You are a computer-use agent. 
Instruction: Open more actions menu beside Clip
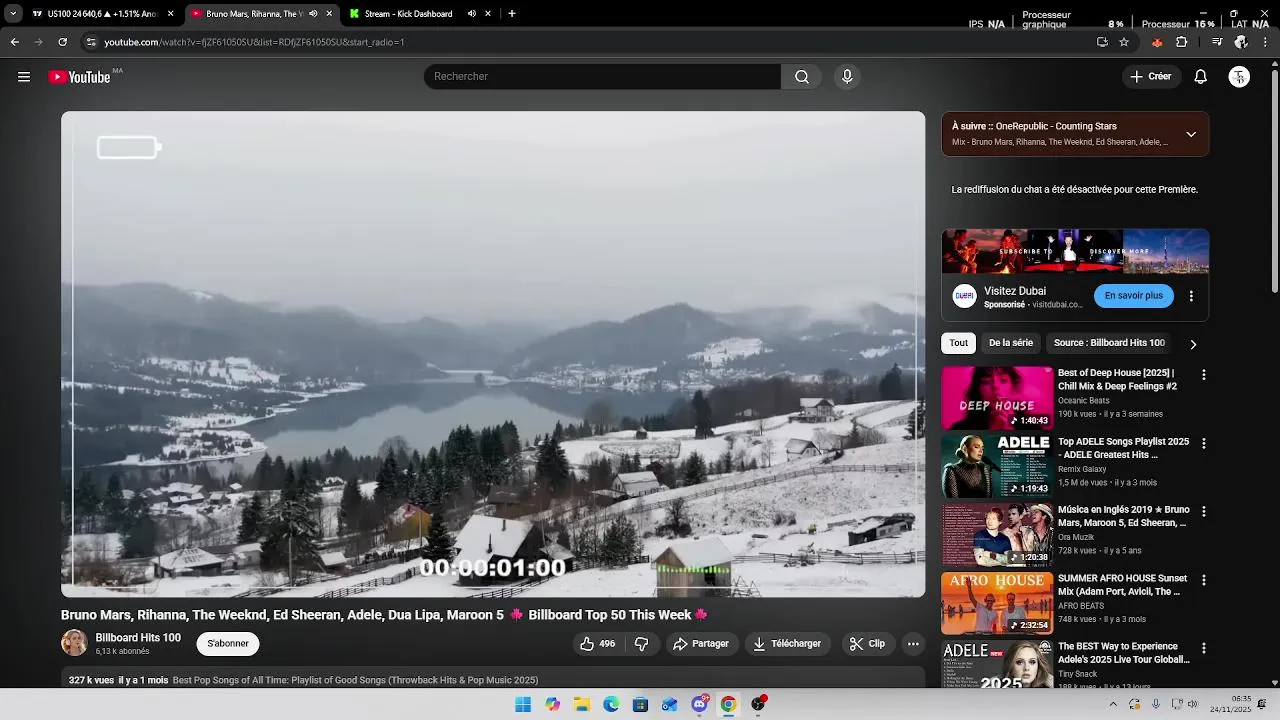click(913, 644)
